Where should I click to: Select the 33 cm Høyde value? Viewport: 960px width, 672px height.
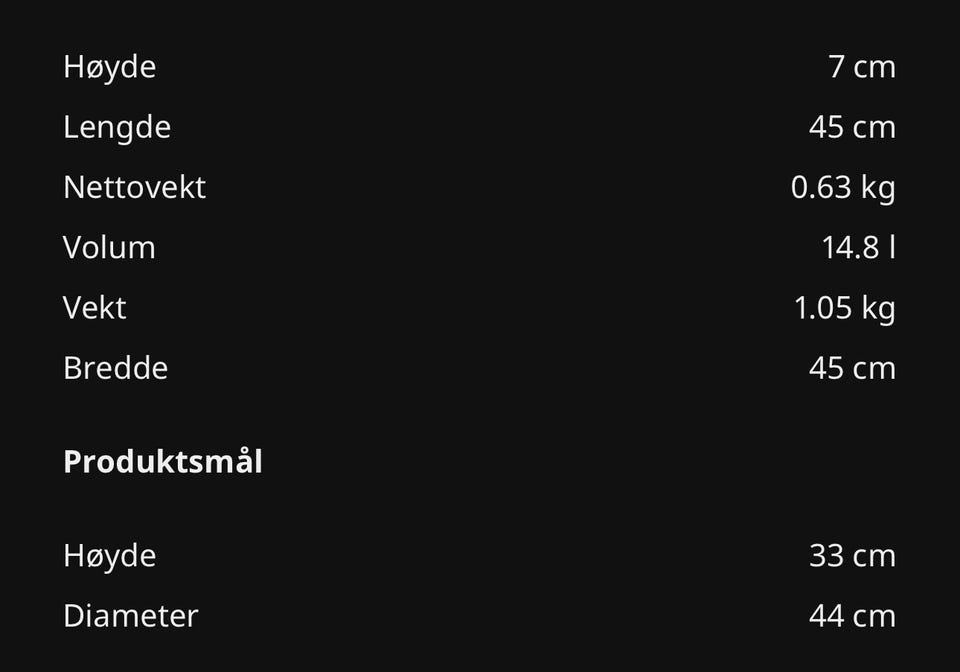[x=851, y=556]
